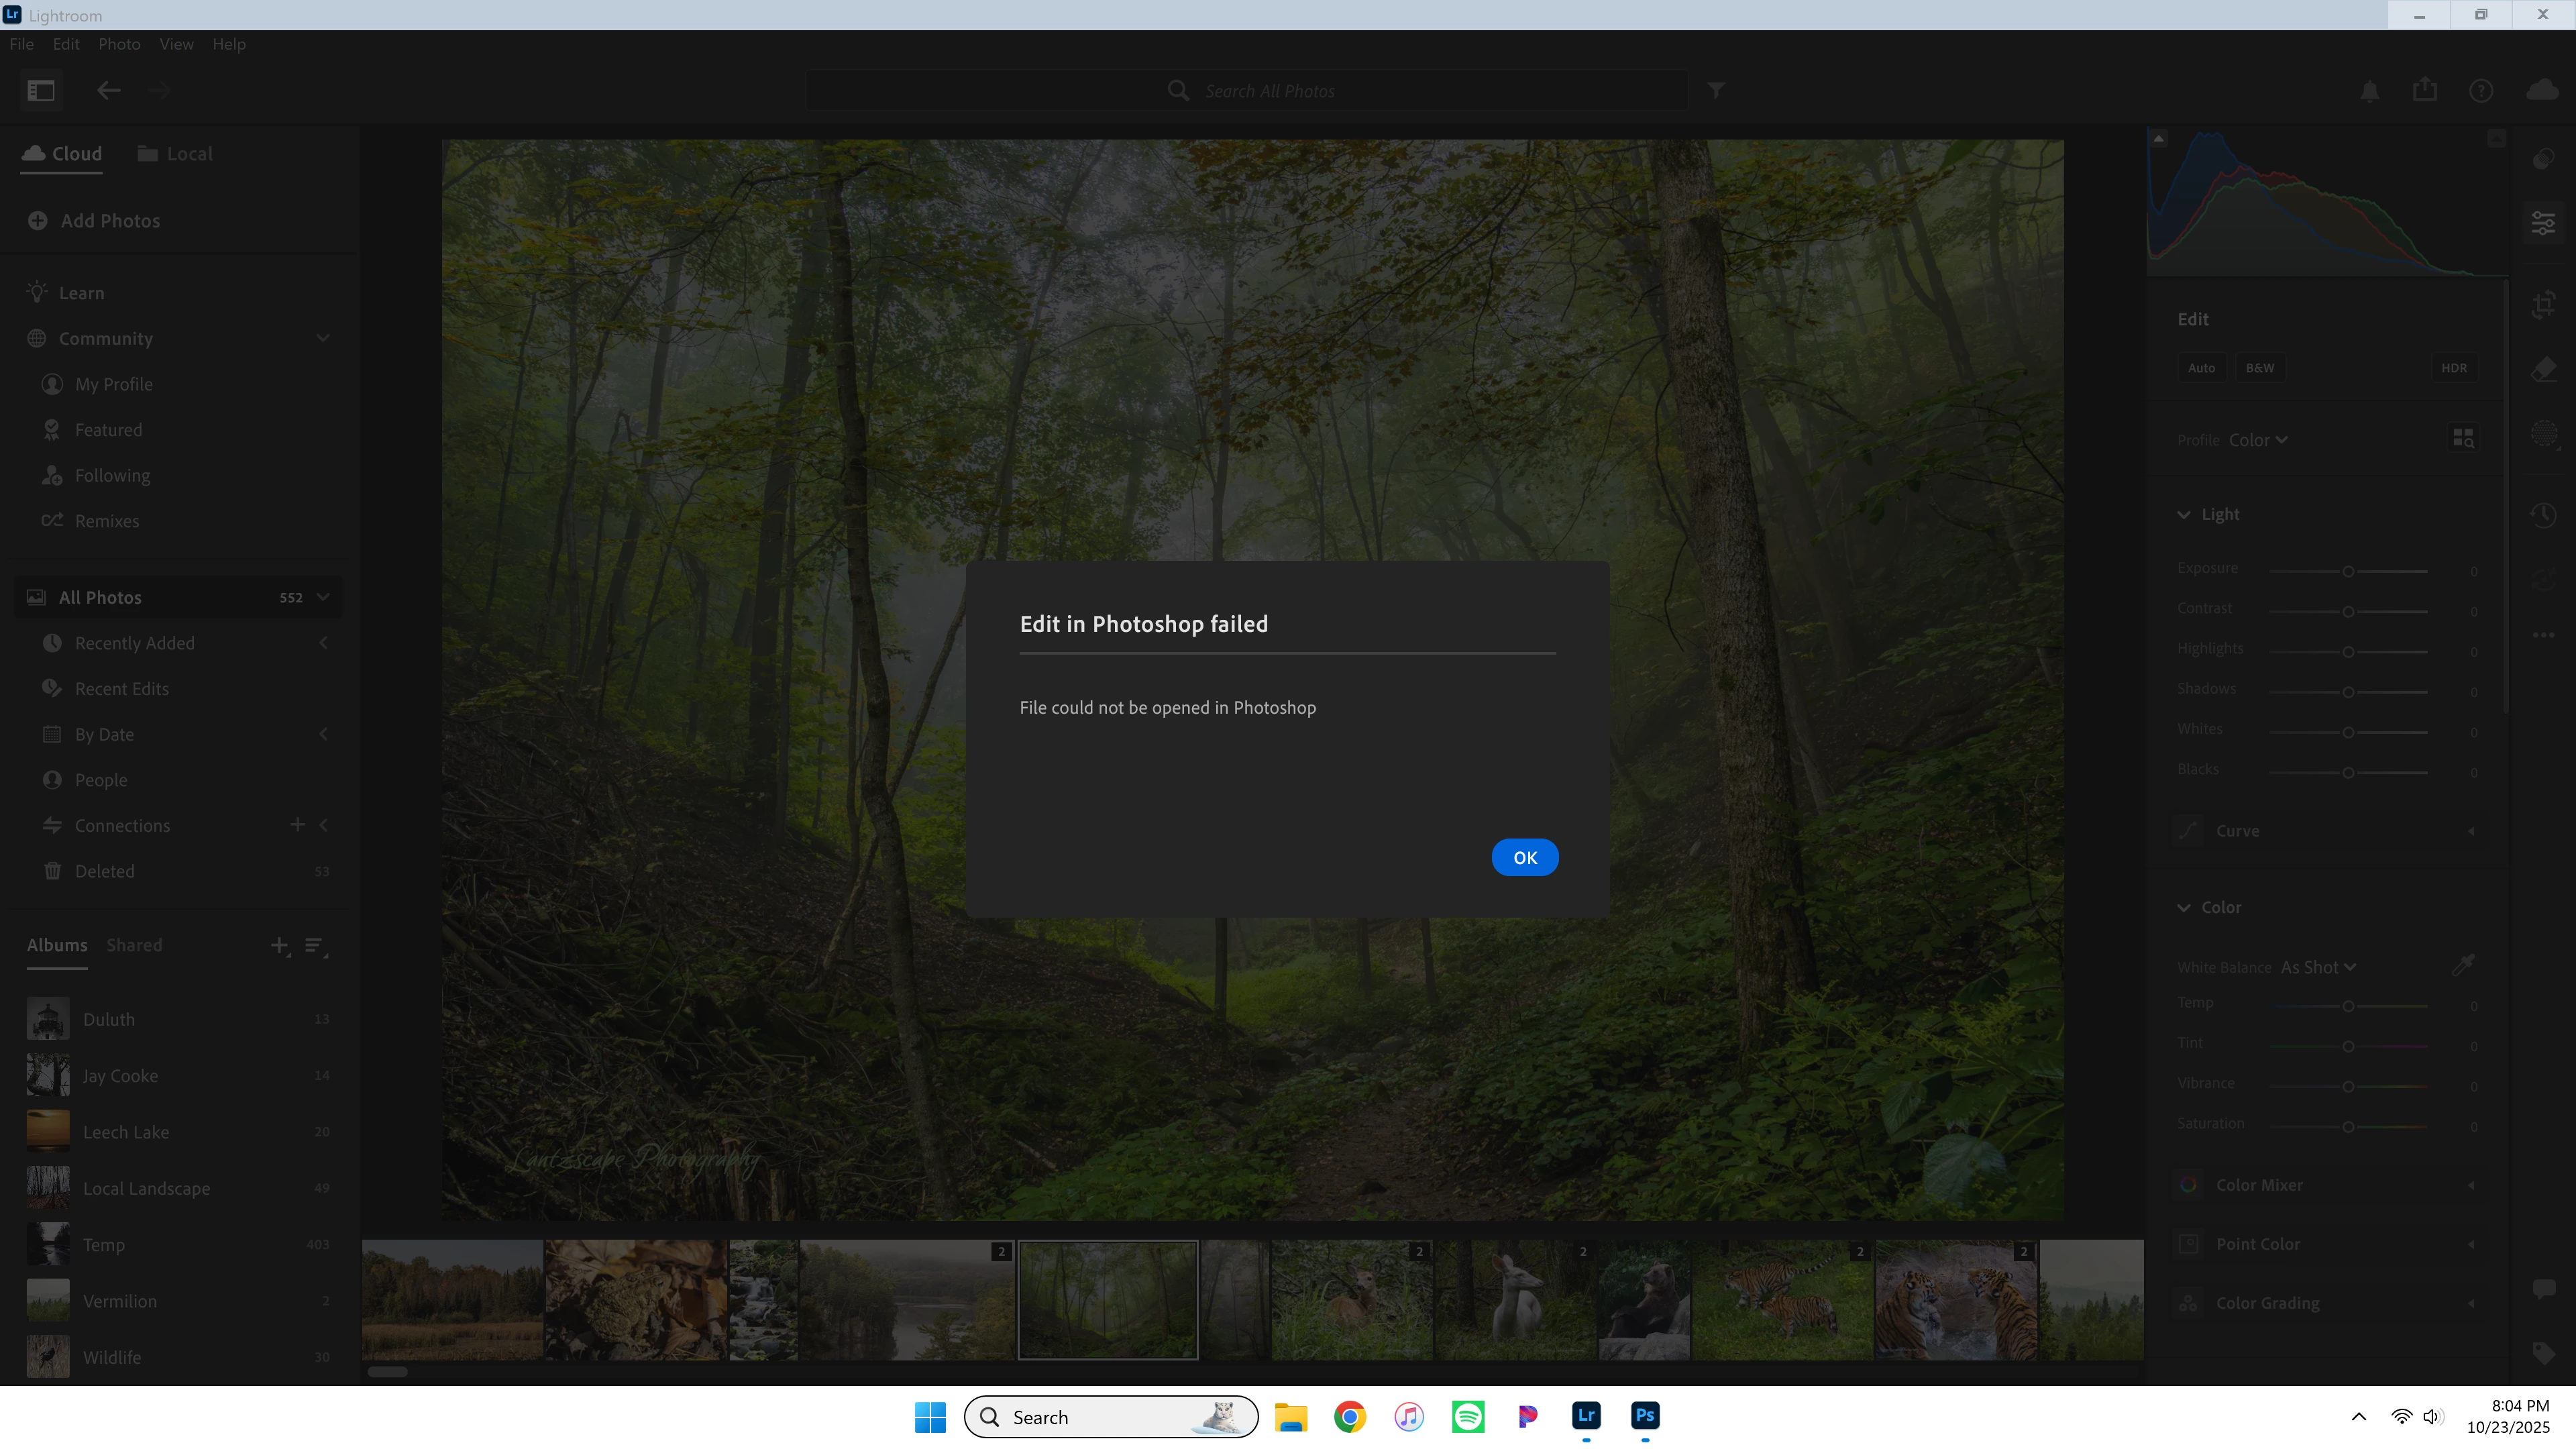Viewport: 2576px width, 1449px height.
Task: Open the notifications bell icon
Action: coord(2369,92)
